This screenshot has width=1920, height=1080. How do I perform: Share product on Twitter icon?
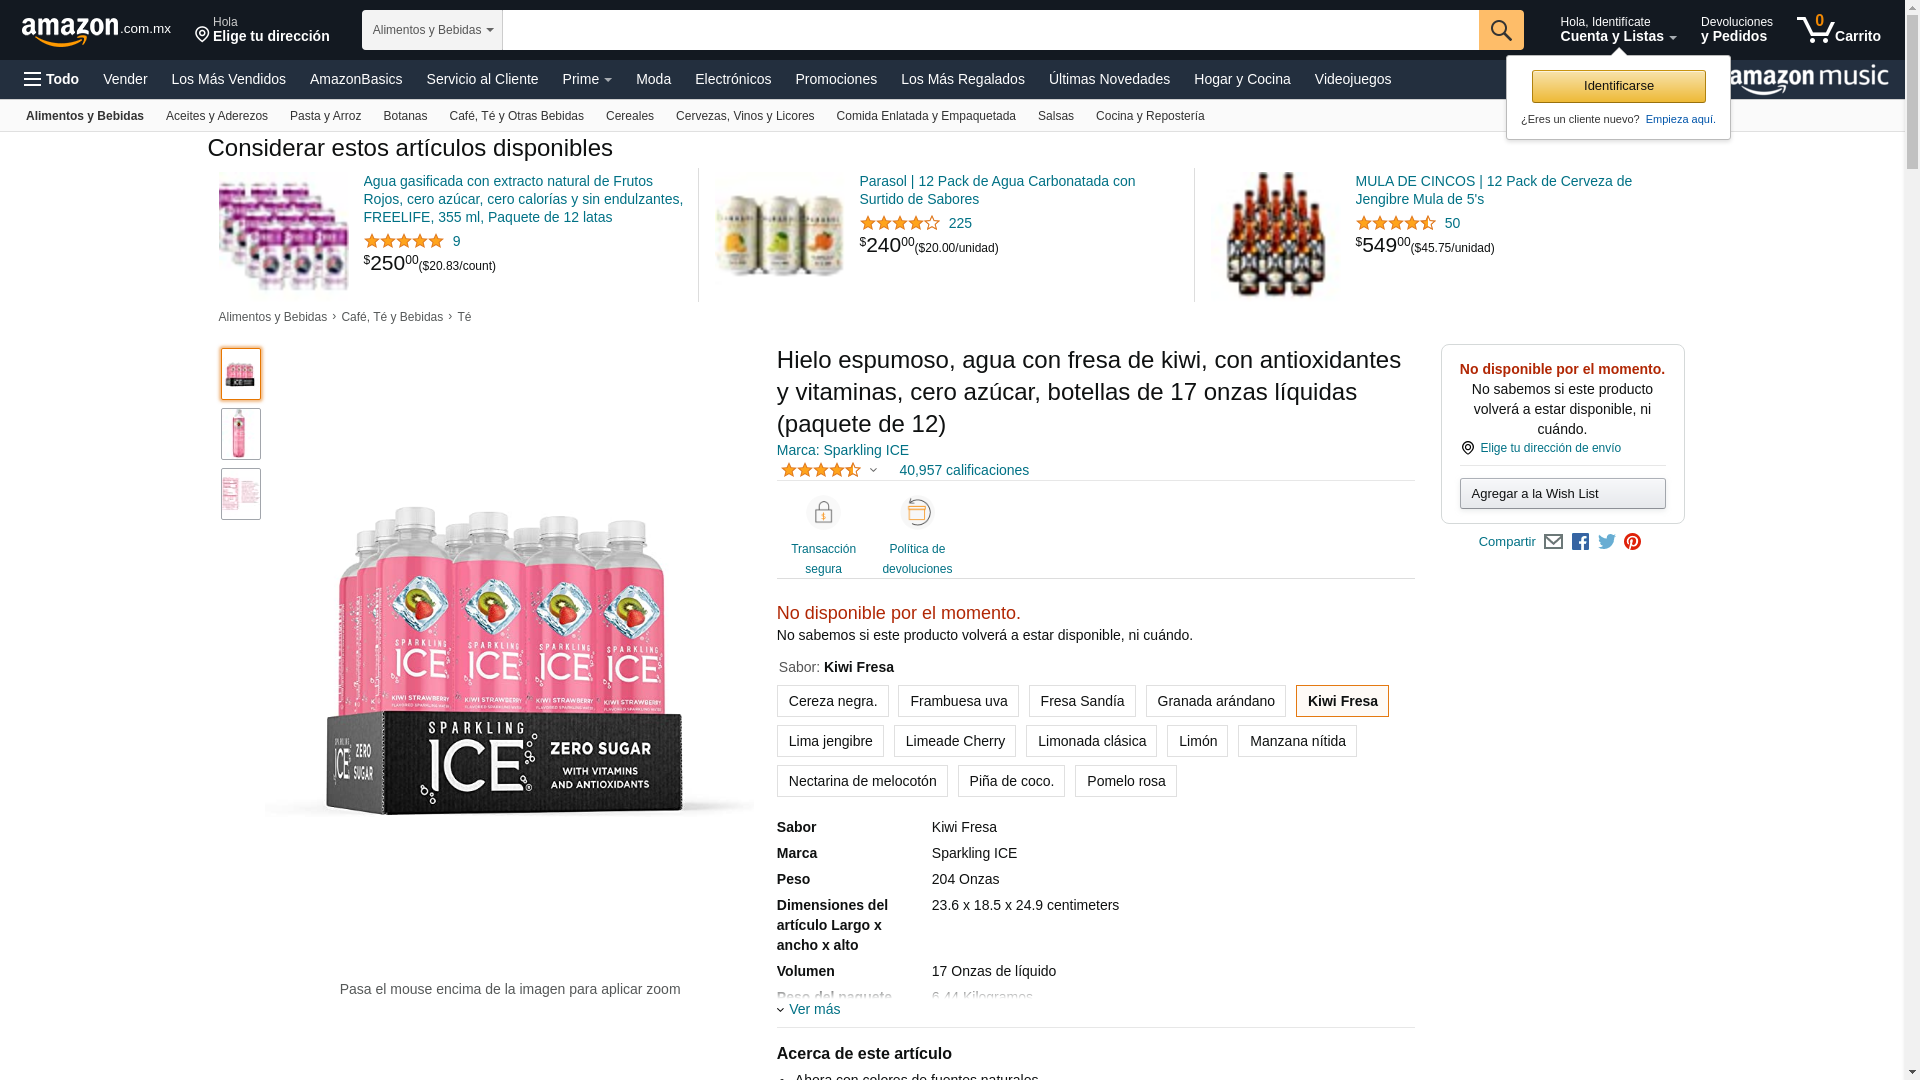click(1606, 542)
